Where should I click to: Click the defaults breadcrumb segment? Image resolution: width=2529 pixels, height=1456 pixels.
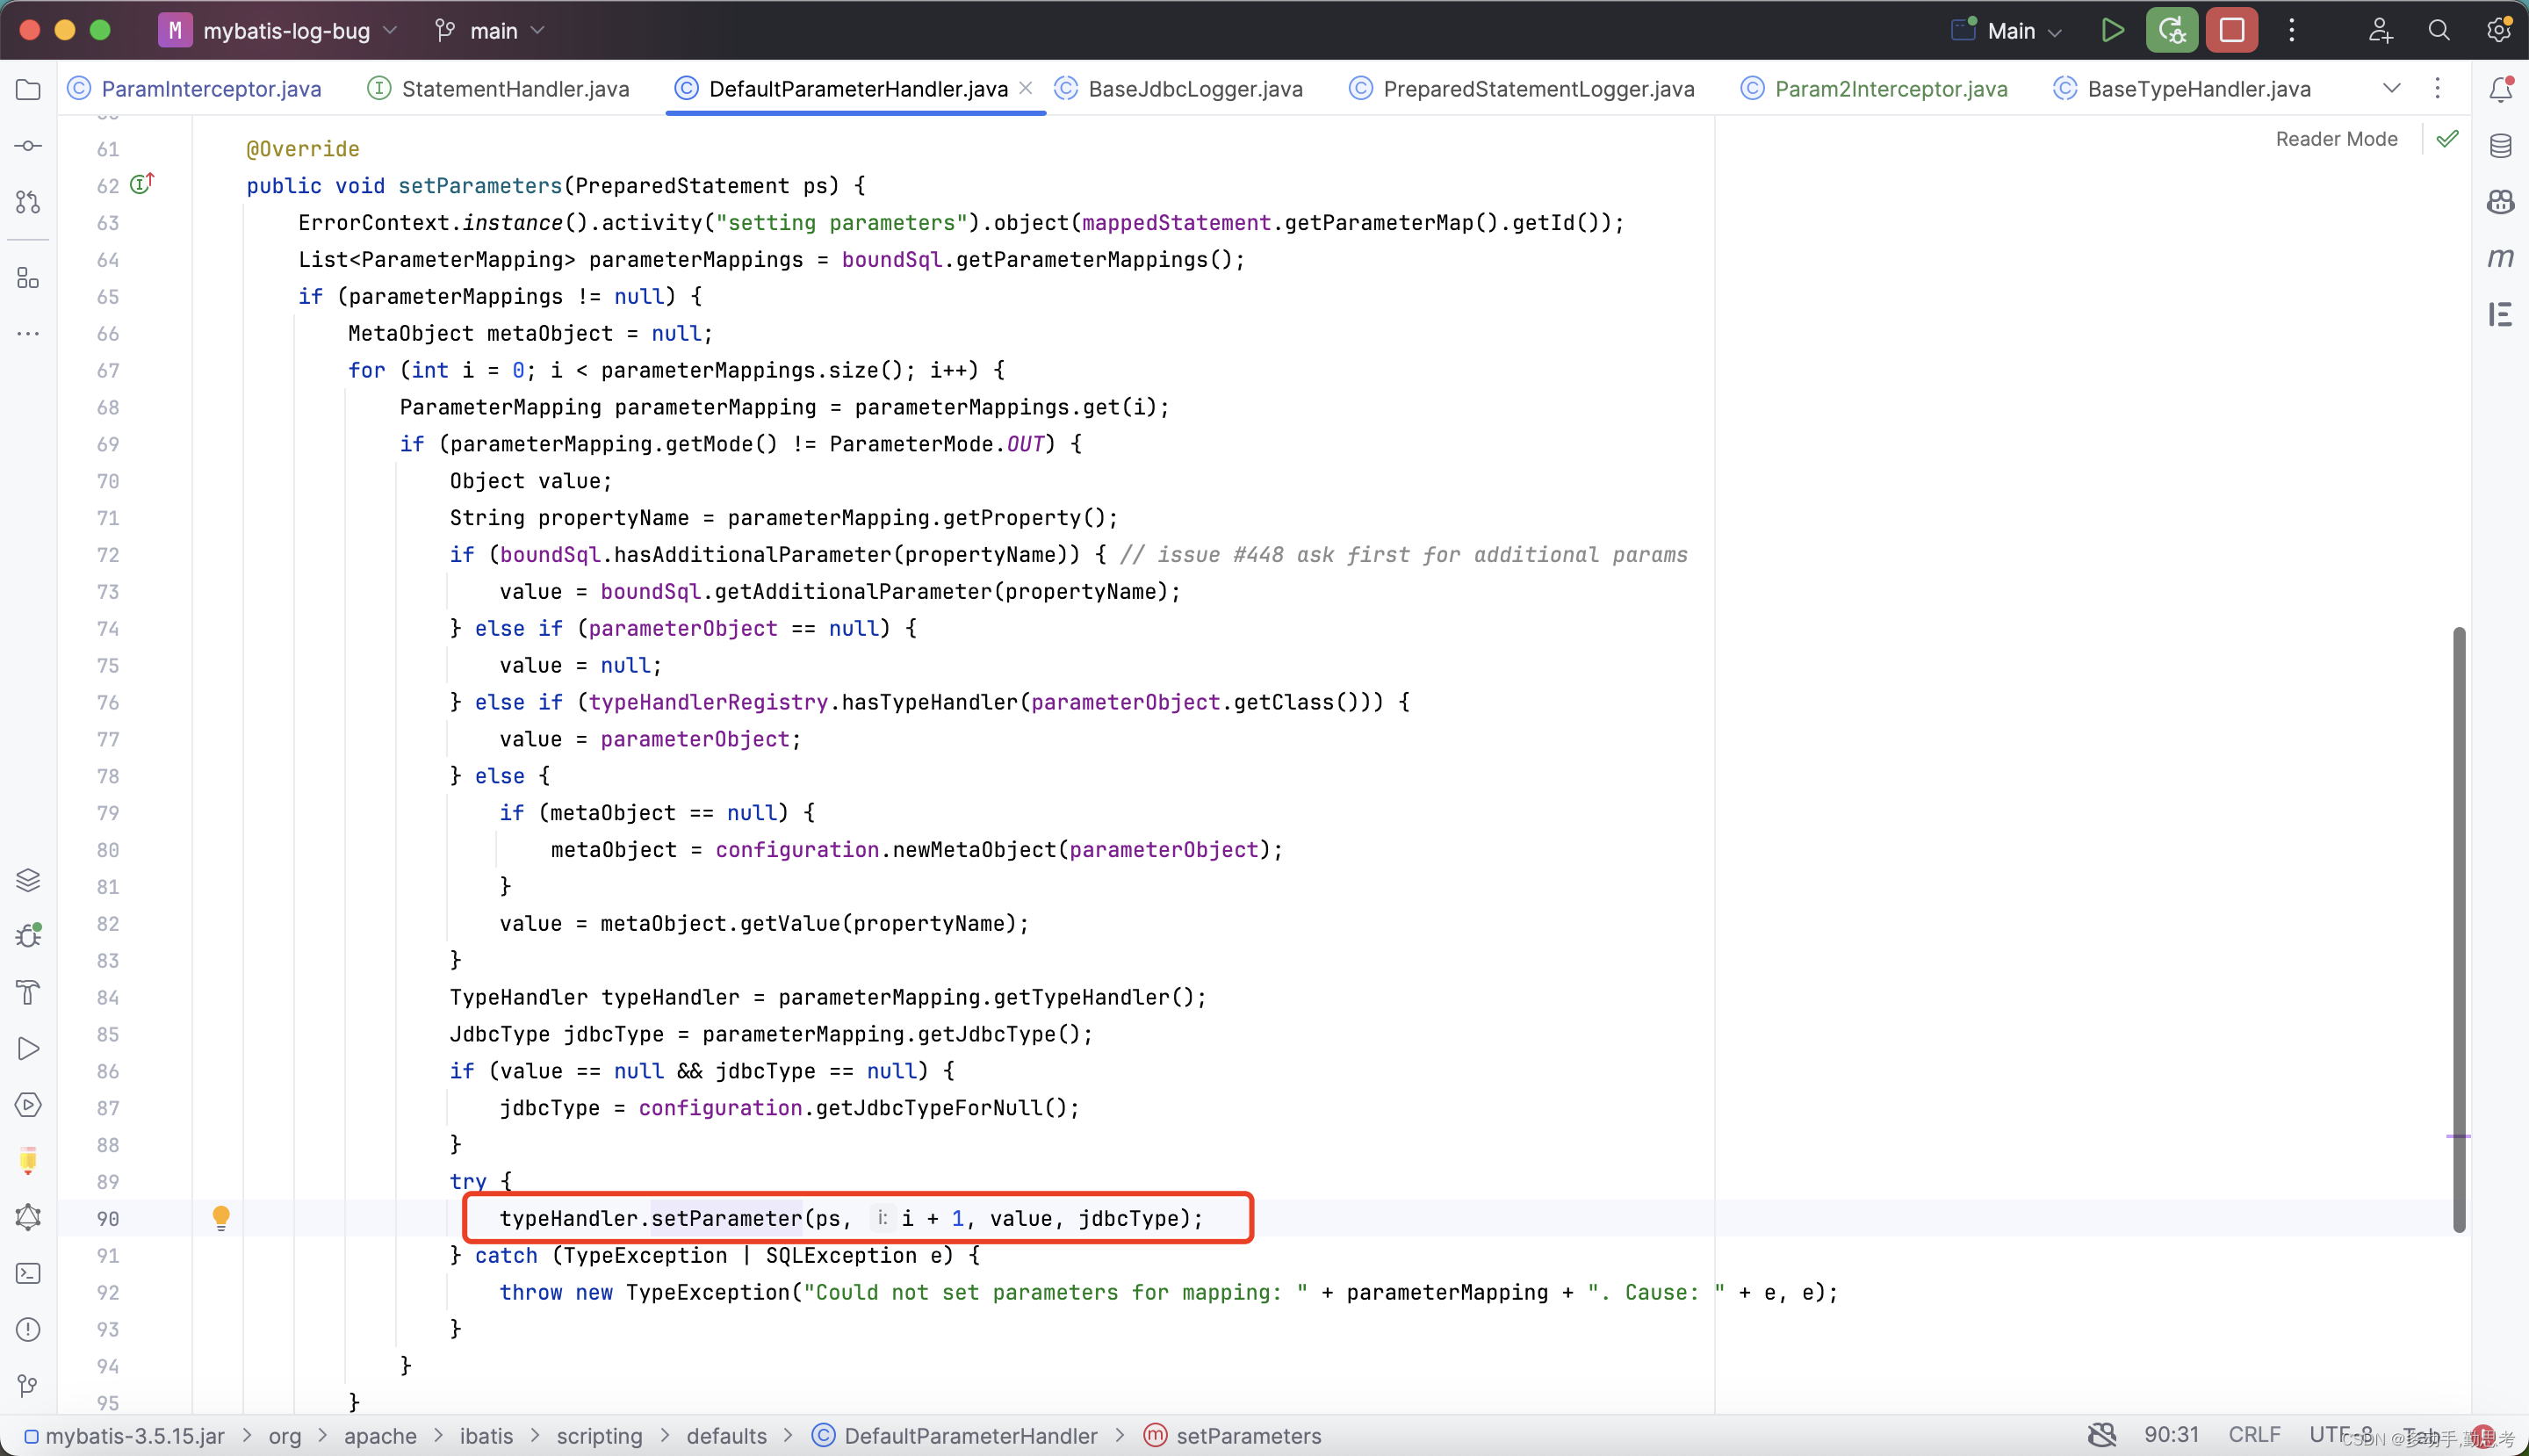726,1435
